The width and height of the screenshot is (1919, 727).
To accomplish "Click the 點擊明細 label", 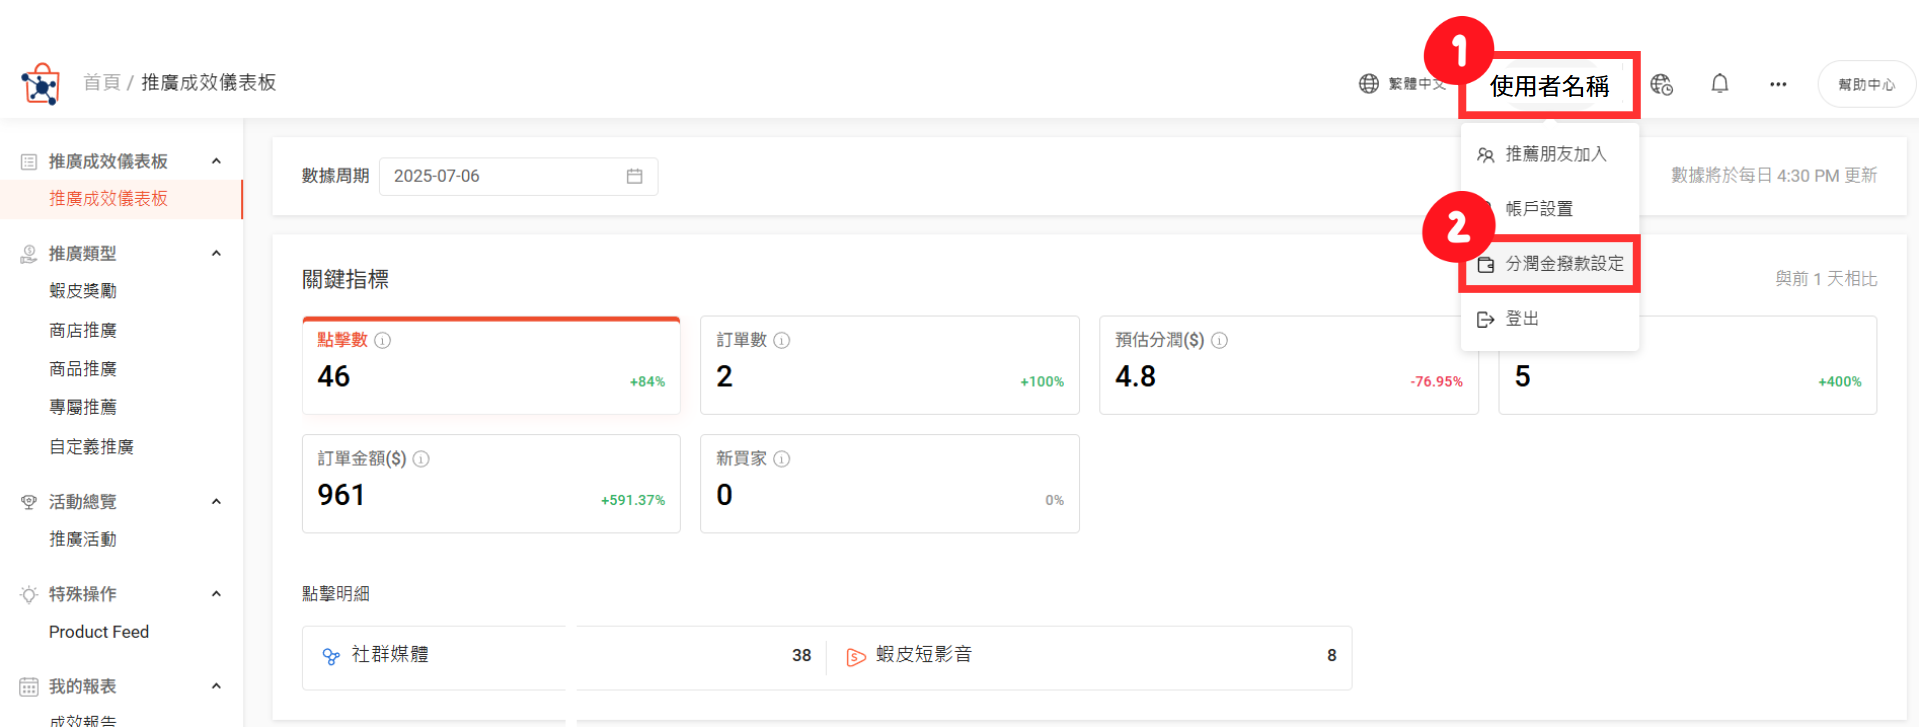I will [336, 594].
